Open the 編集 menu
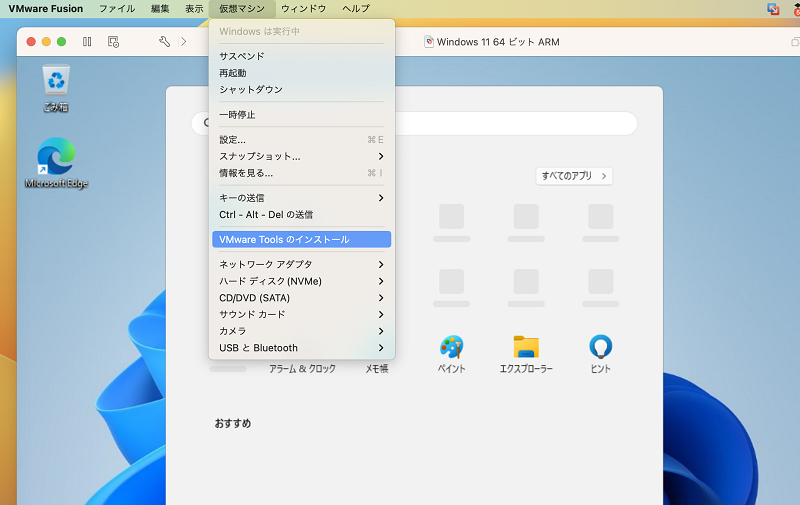 tap(160, 9)
